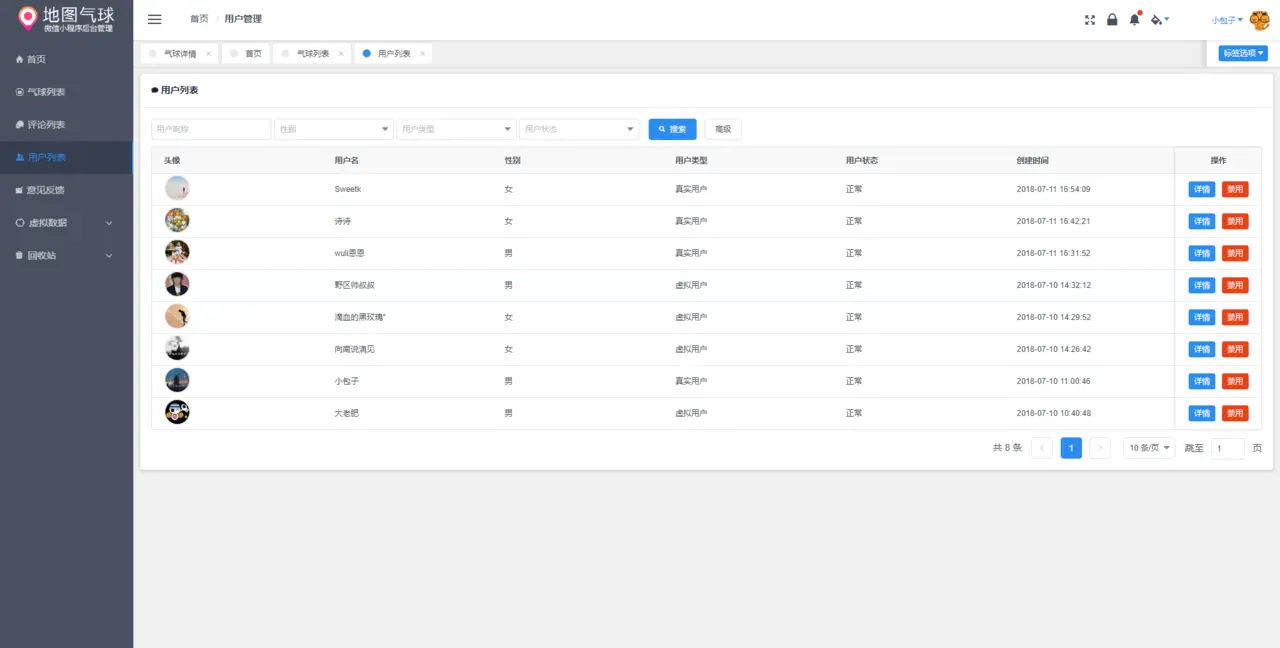Screen dimensions: 1280x648
Task: Open the 性别 filter dropdown
Action: tap(334, 129)
